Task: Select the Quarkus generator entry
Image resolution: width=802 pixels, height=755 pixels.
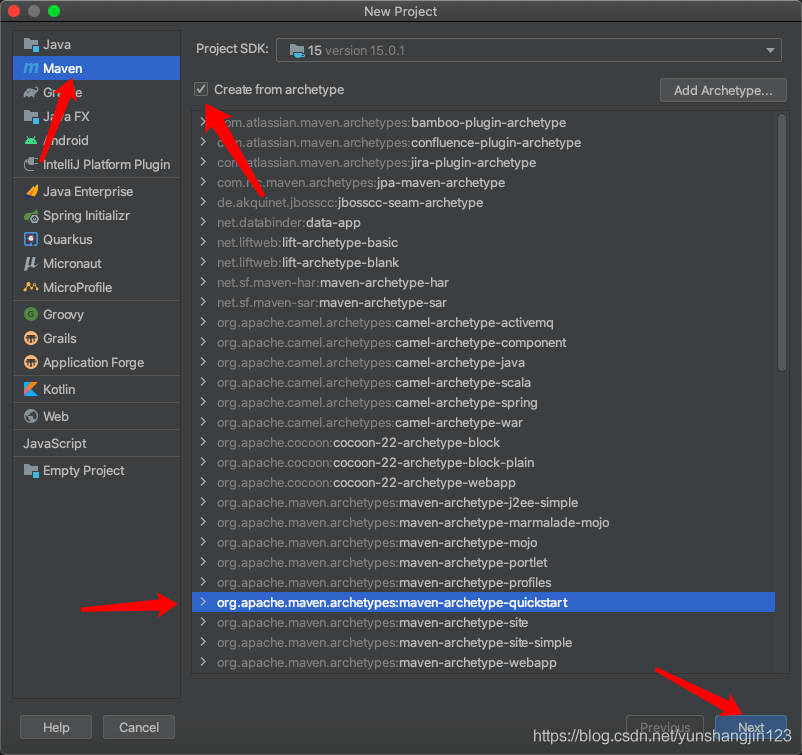Action: [x=96, y=239]
